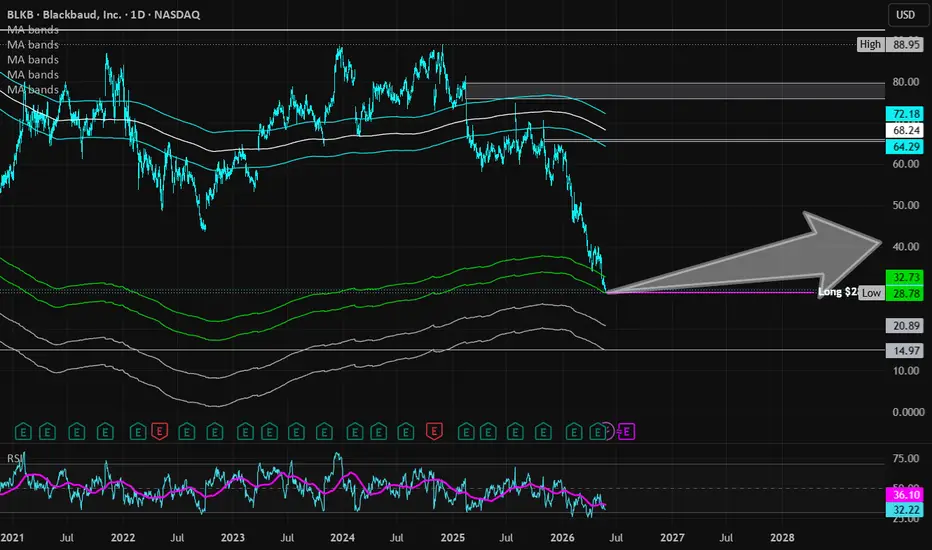Screen dimensions: 932x550
Task: Click the BLKB Blackbaud, Inc. symbol title
Action: click(x=103, y=14)
